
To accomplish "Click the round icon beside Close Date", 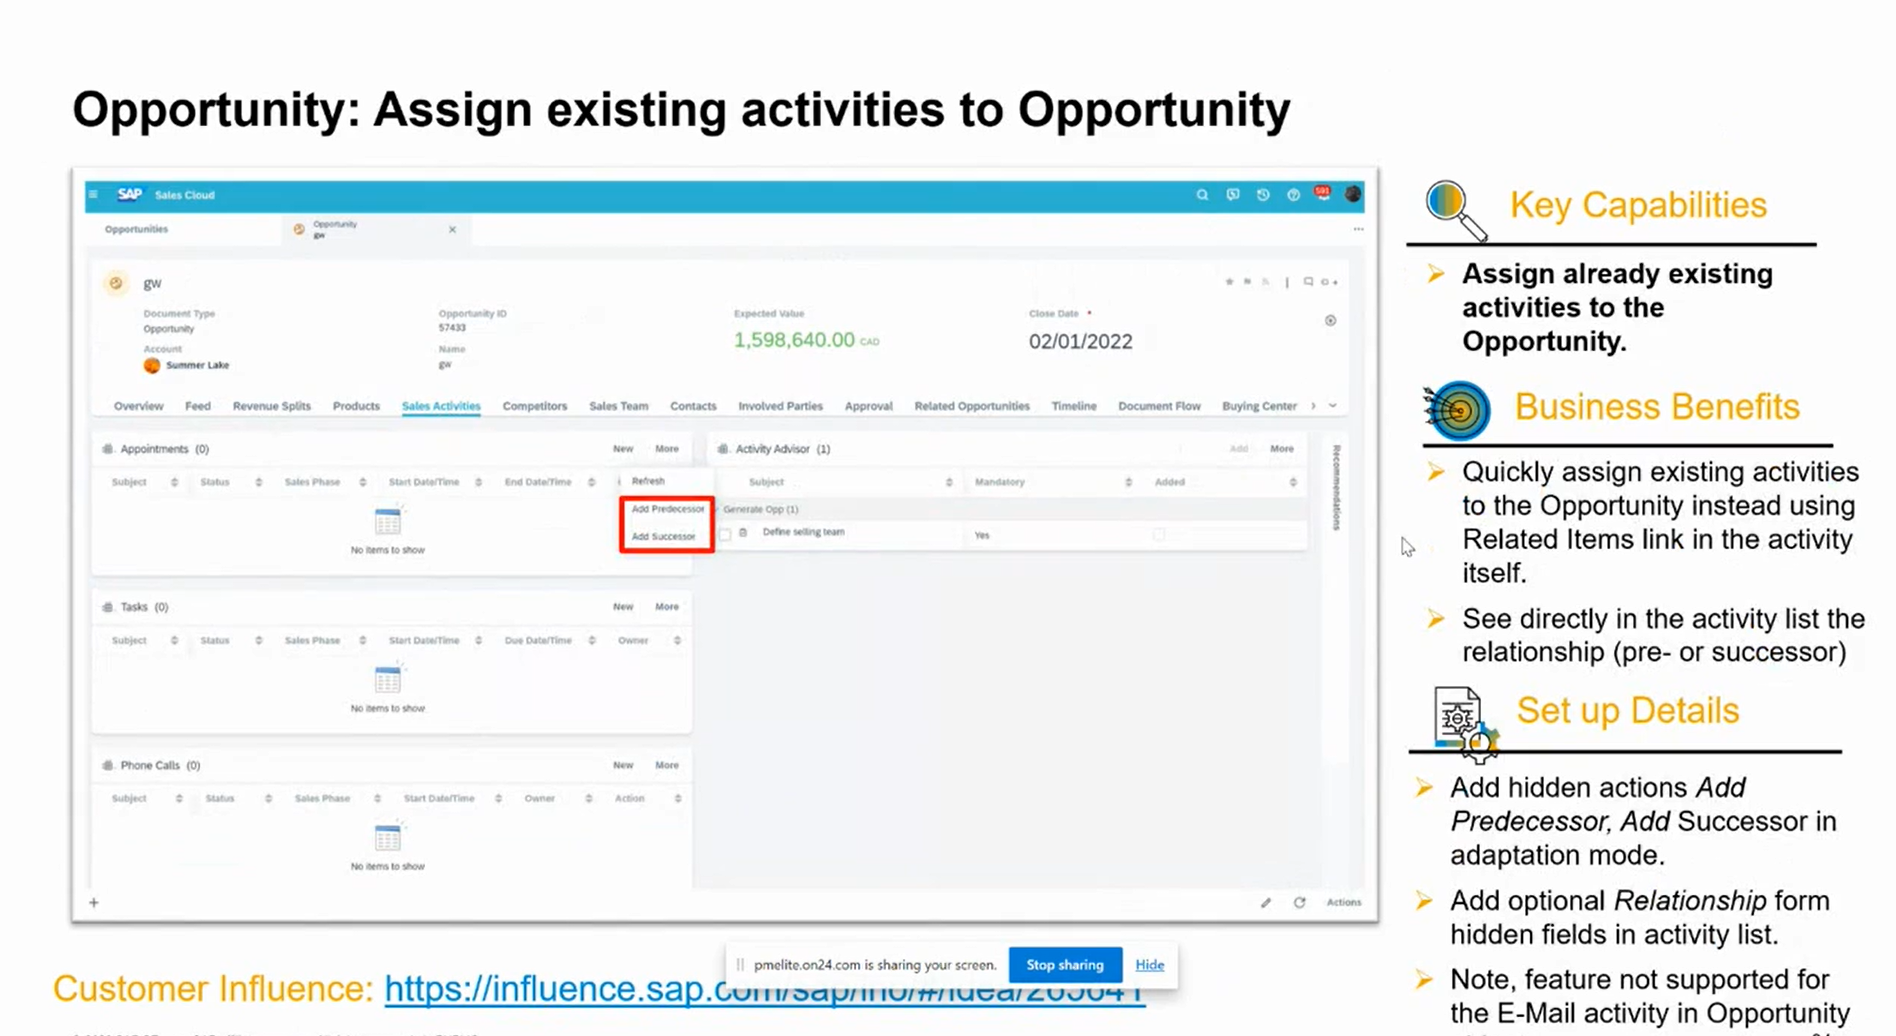I will point(1330,321).
